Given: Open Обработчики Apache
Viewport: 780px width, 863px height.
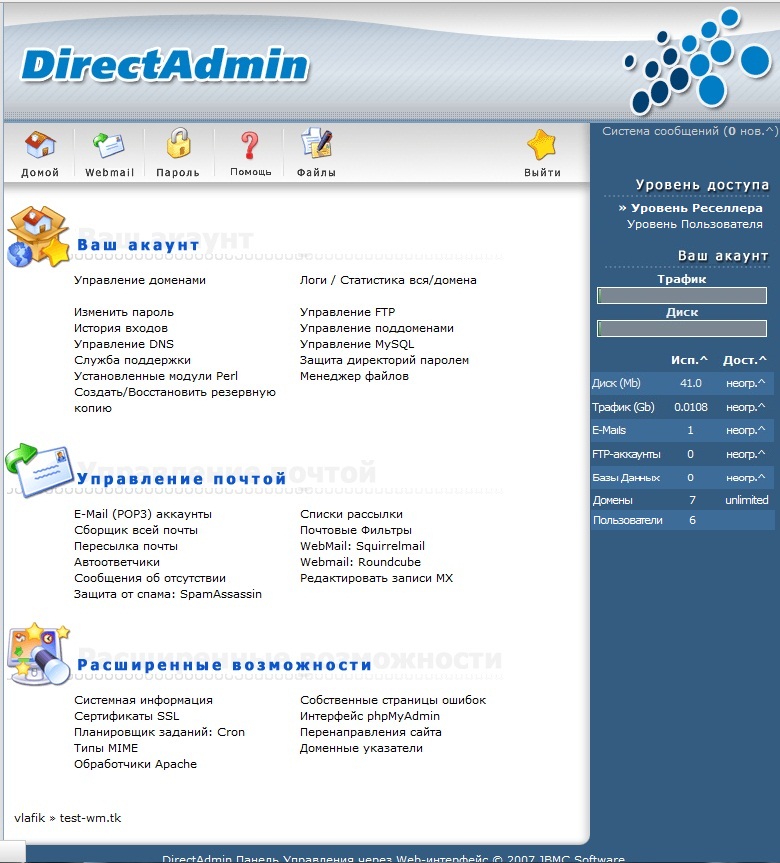Looking at the screenshot, I should (135, 764).
